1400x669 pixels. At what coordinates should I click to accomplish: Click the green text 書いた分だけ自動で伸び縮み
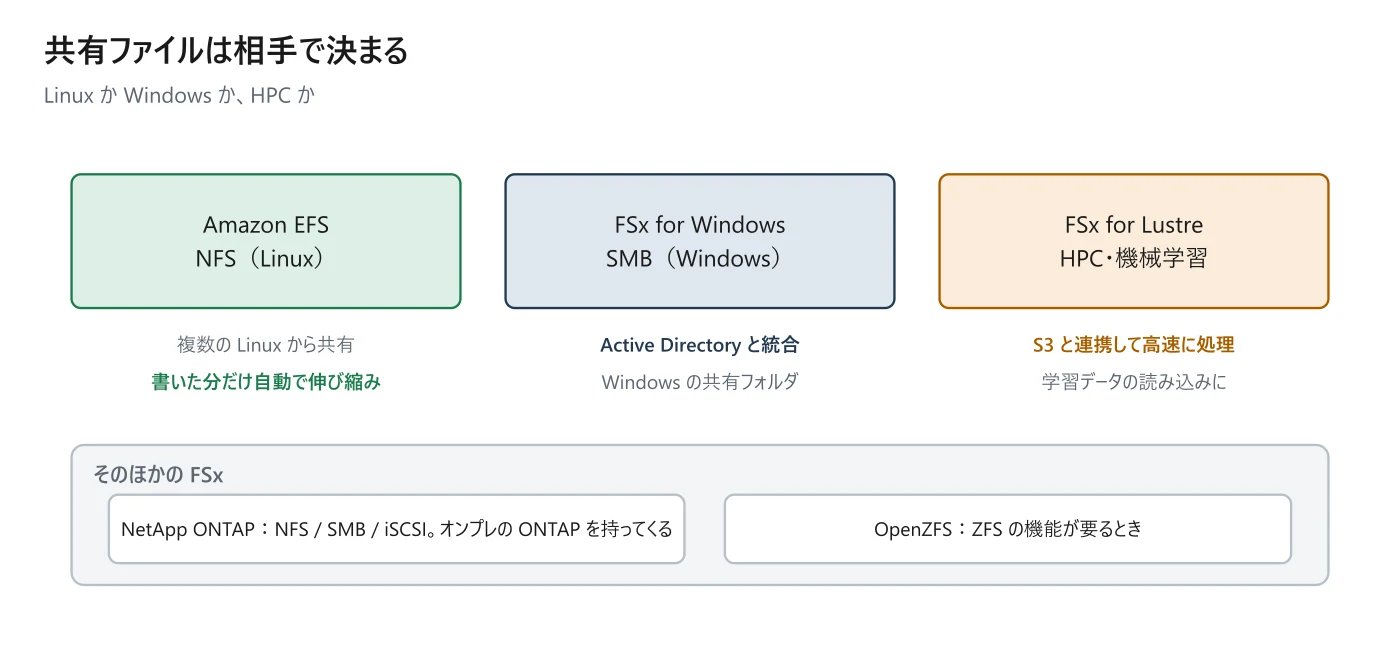pos(266,382)
